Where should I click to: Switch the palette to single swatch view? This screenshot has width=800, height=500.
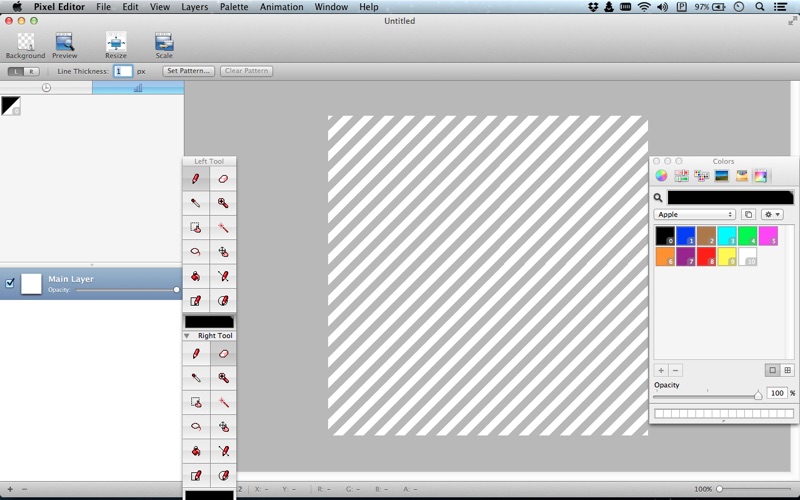772,370
